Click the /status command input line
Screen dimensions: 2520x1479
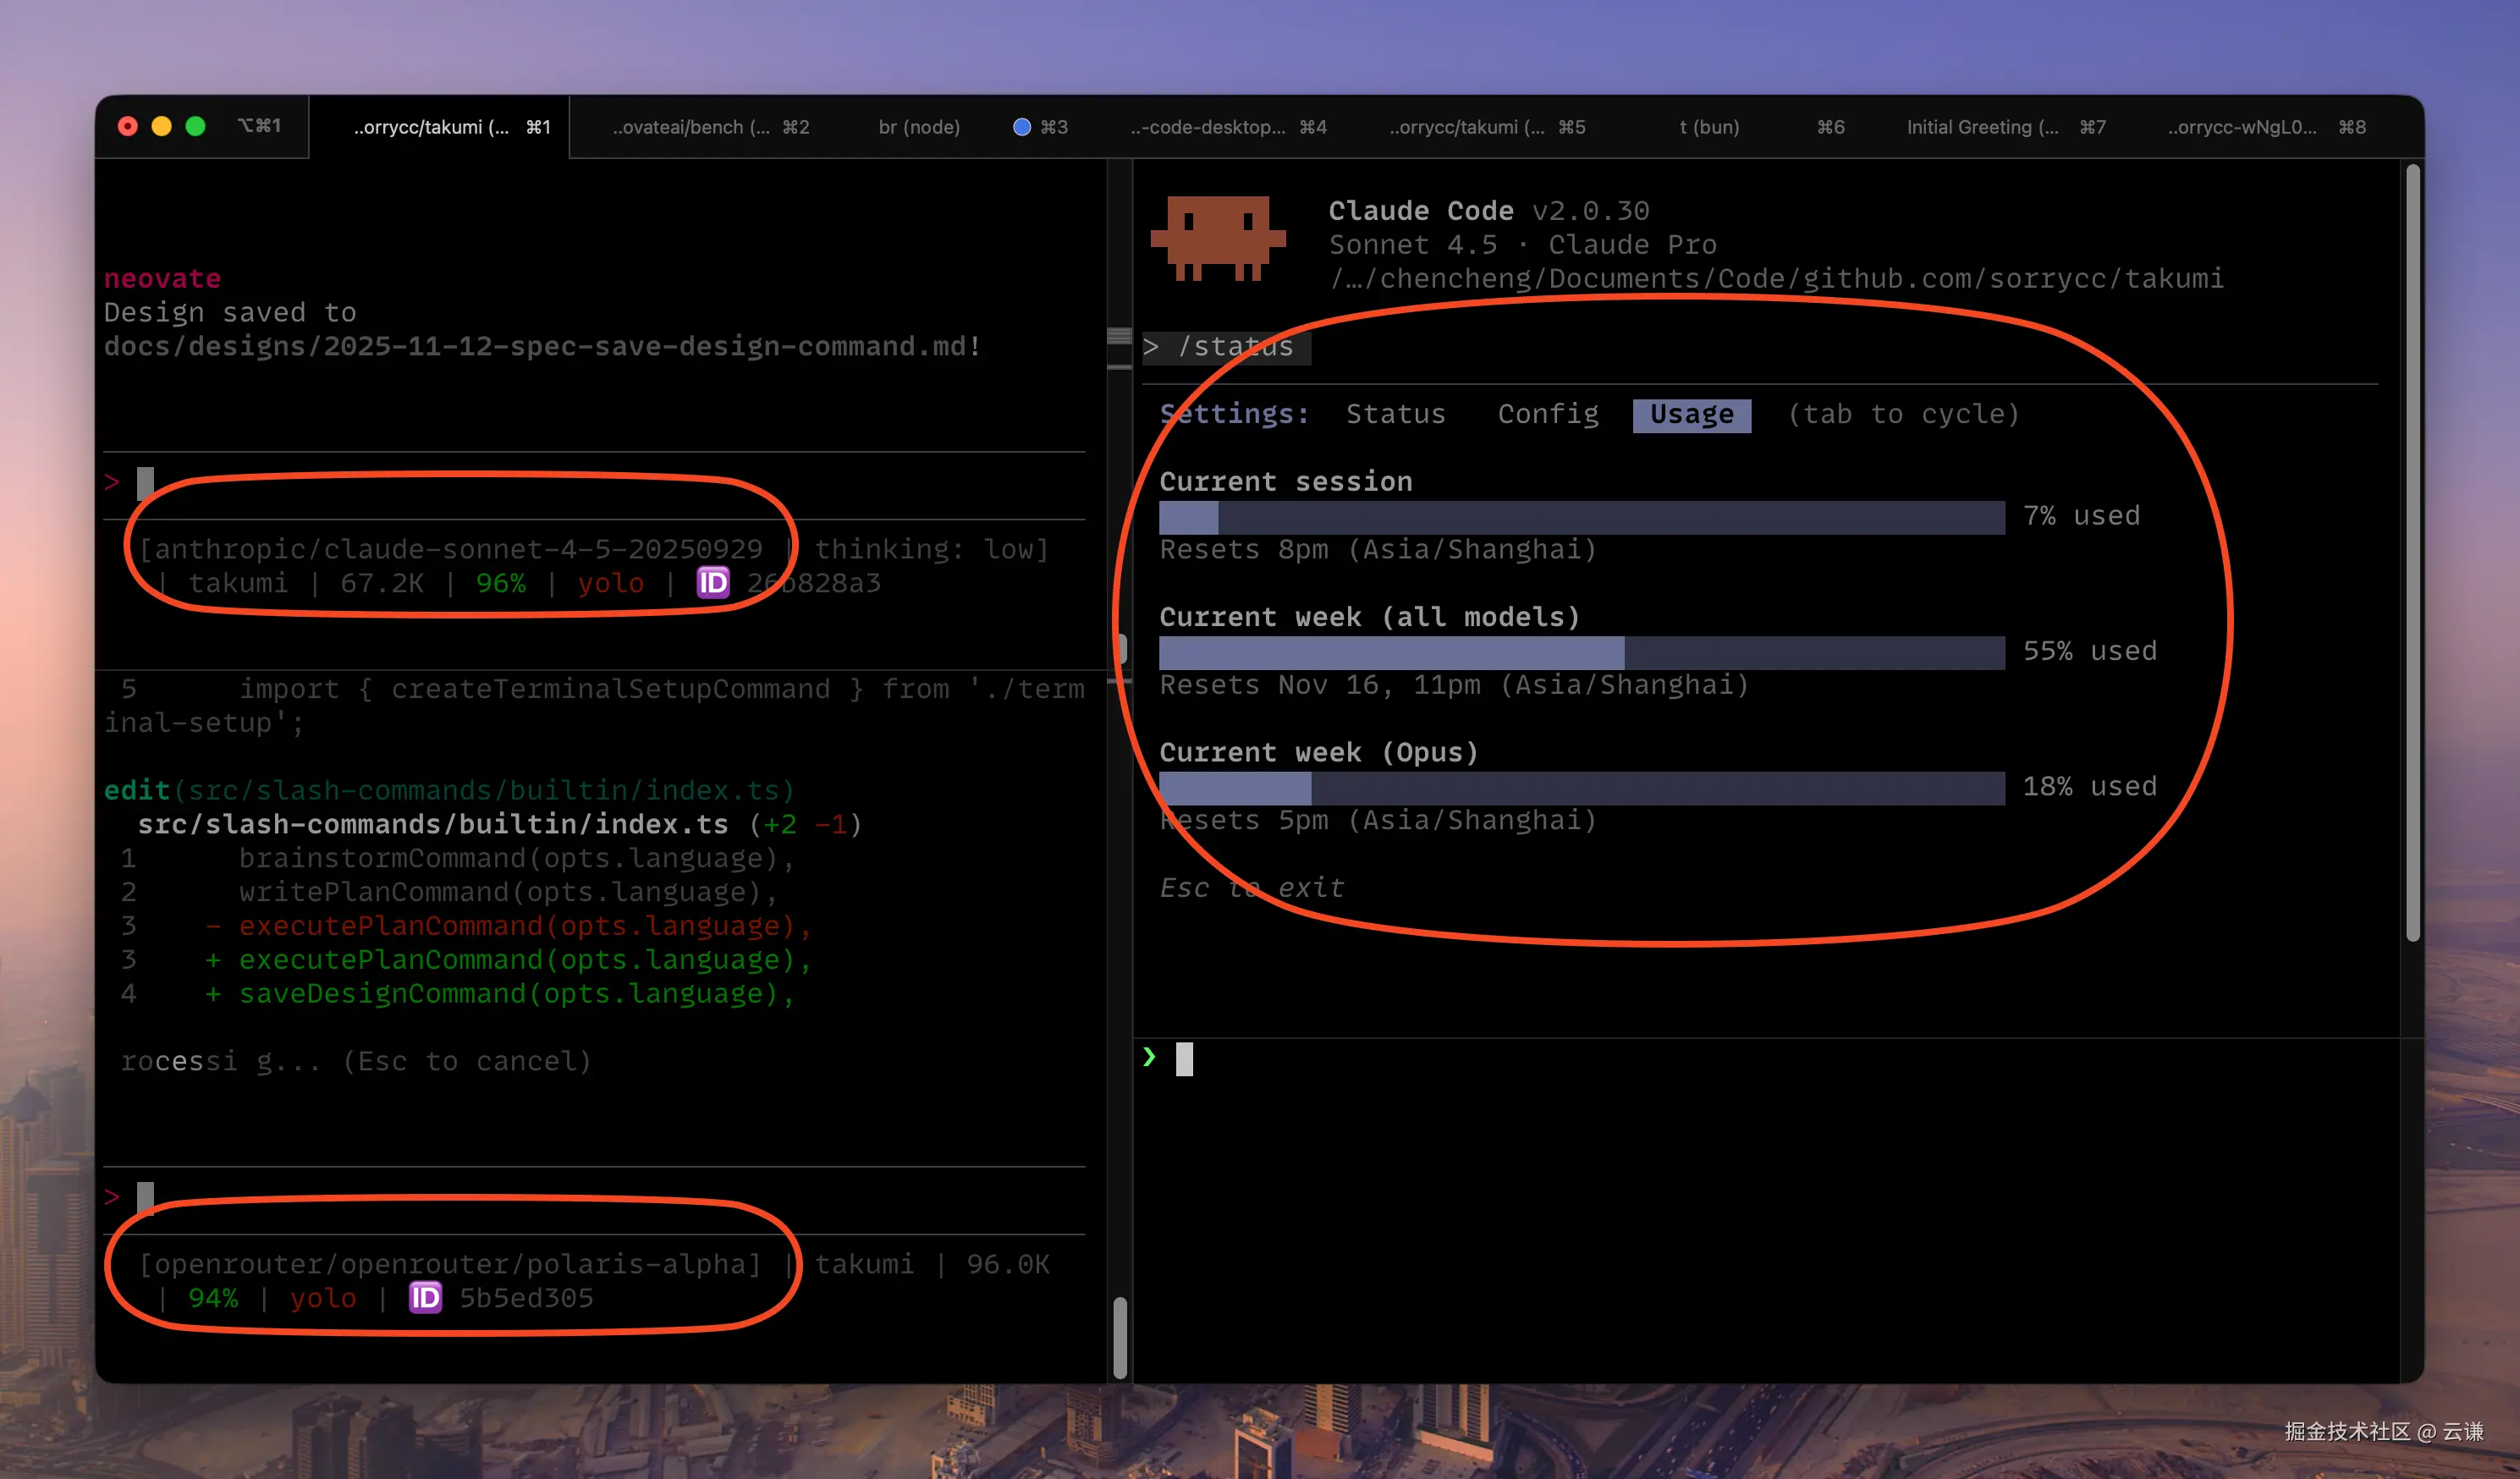click(1234, 347)
